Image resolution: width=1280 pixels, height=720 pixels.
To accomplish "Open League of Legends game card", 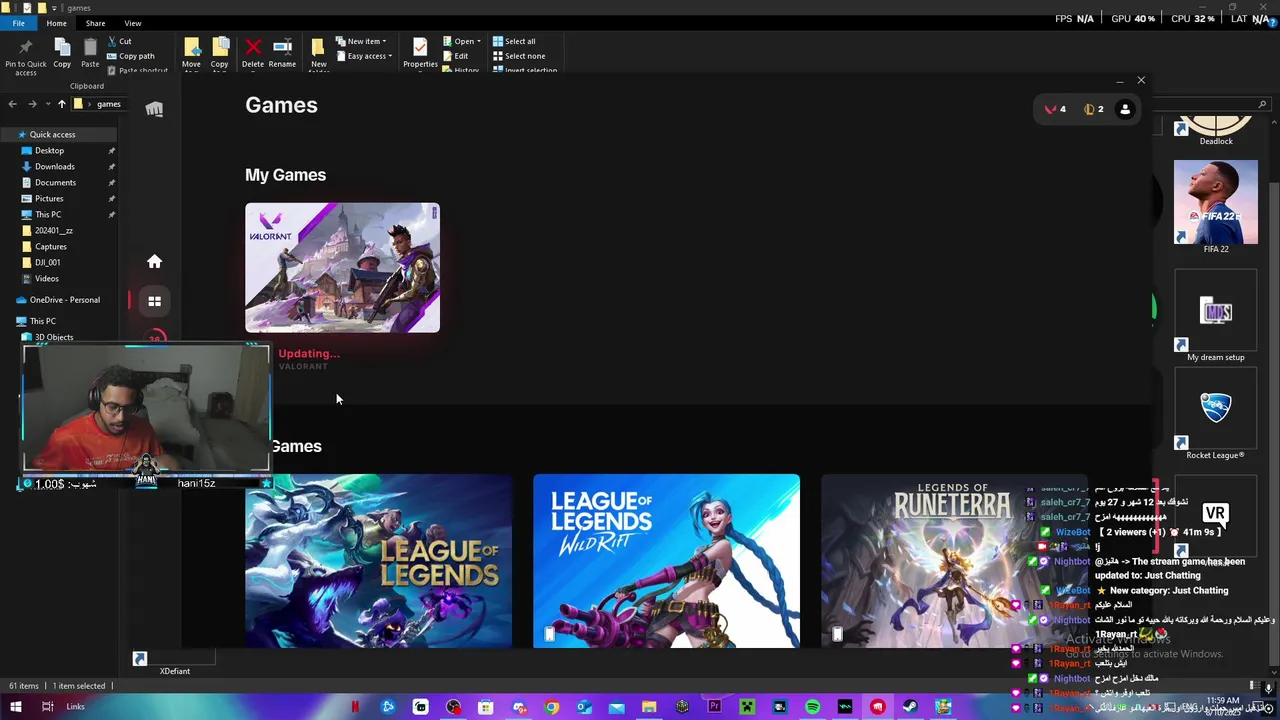I will pyautogui.click(x=379, y=561).
